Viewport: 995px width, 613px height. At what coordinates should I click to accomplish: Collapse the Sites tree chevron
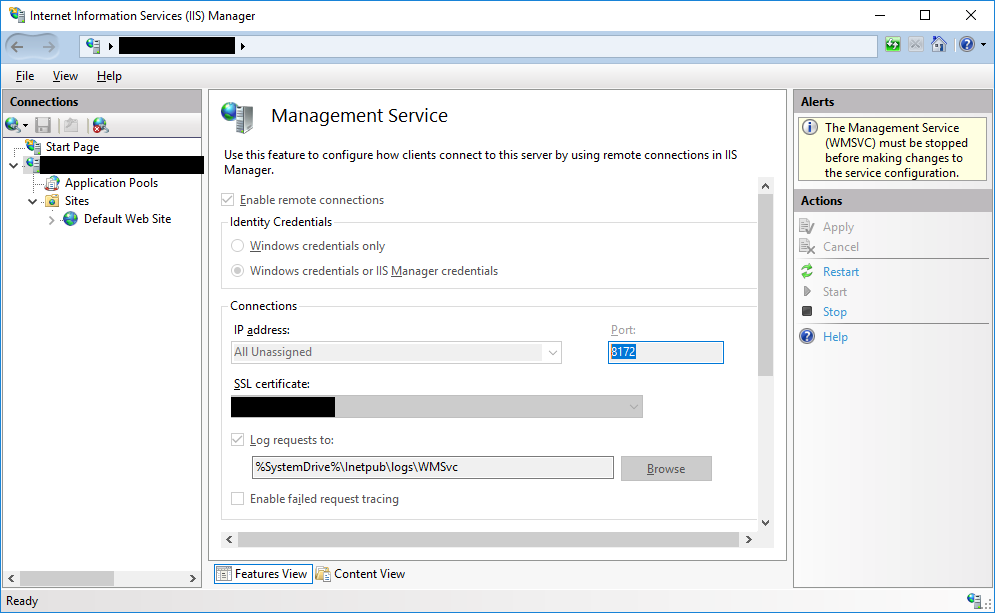(x=32, y=201)
